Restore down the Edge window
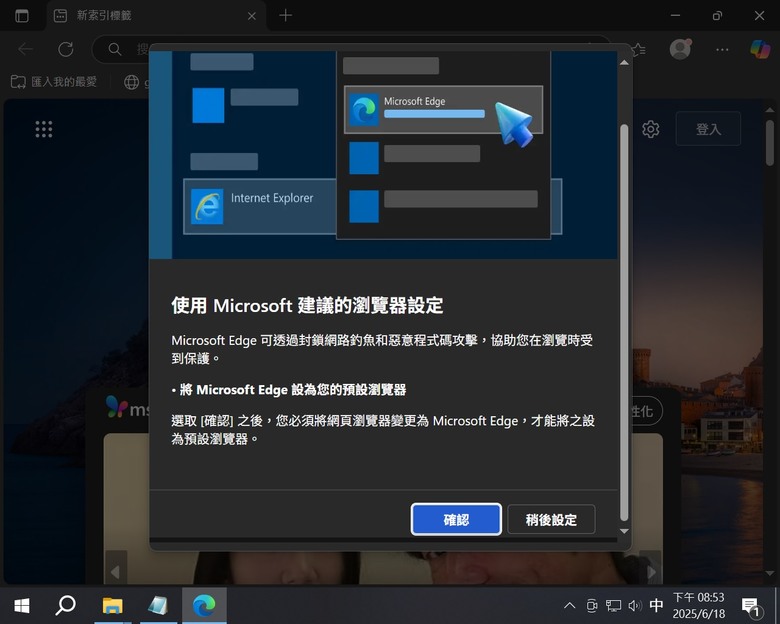The image size is (780, 624). click(x=717, y=16)
